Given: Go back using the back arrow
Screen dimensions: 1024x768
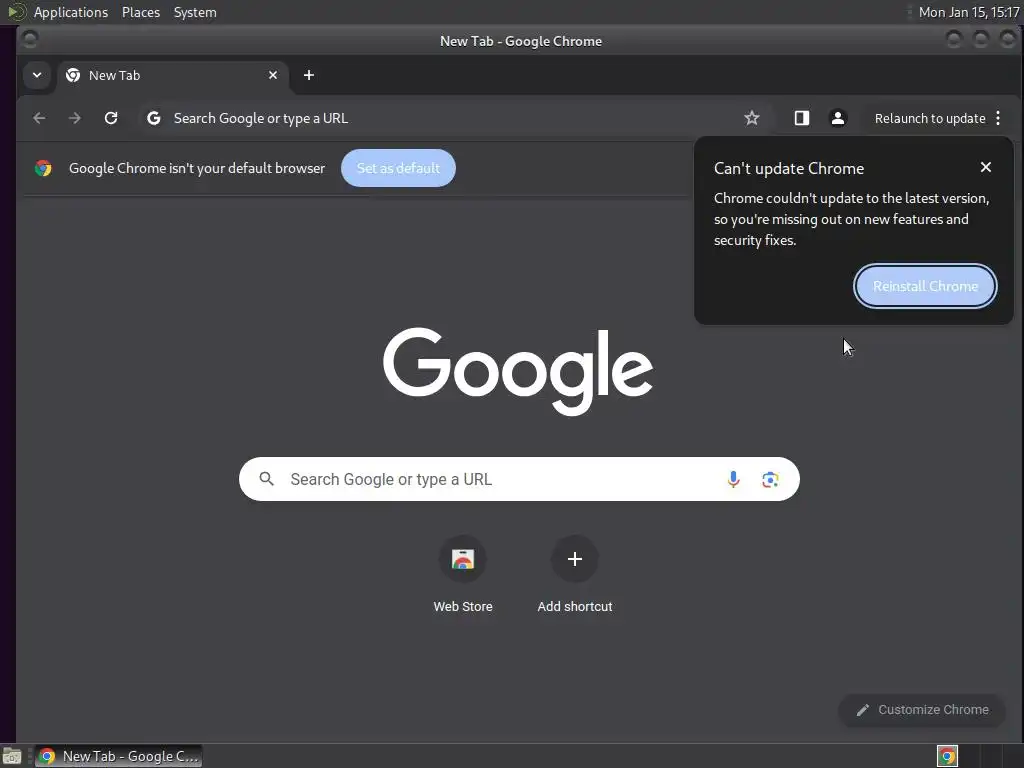Looking at the screenshot, I should 39,118.
